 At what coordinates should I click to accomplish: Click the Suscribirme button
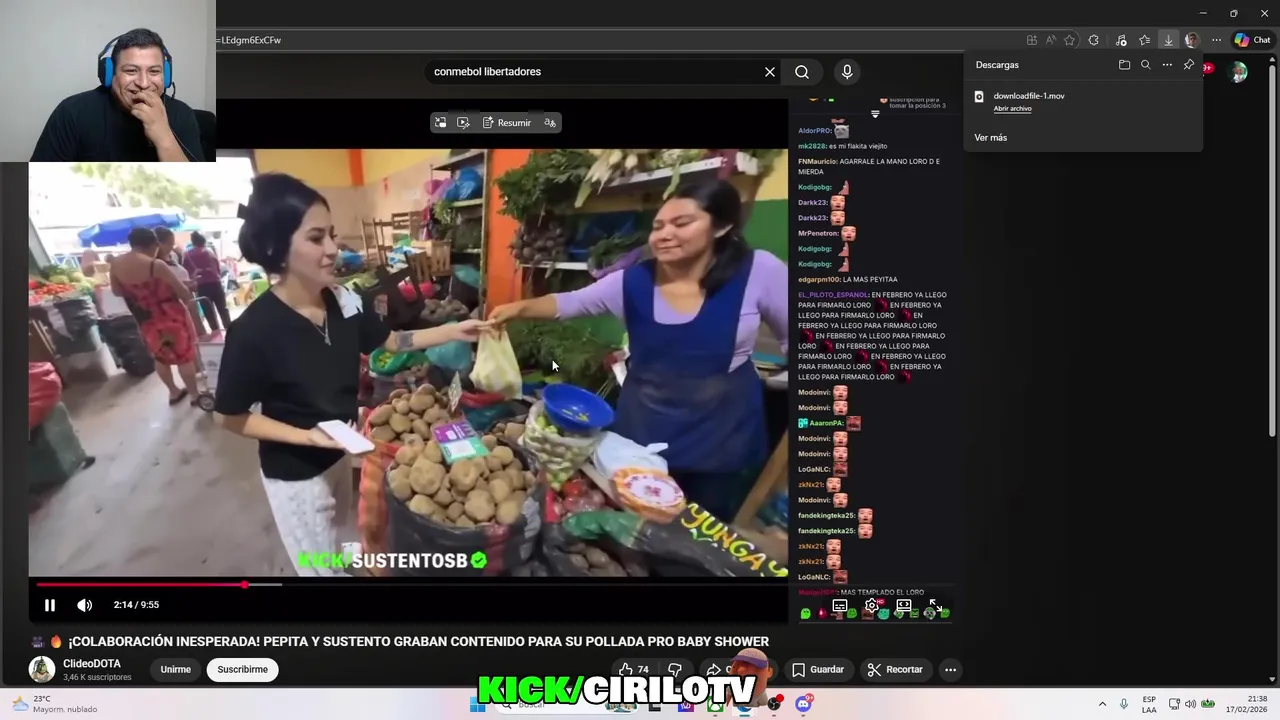click(x=242, y=670)
